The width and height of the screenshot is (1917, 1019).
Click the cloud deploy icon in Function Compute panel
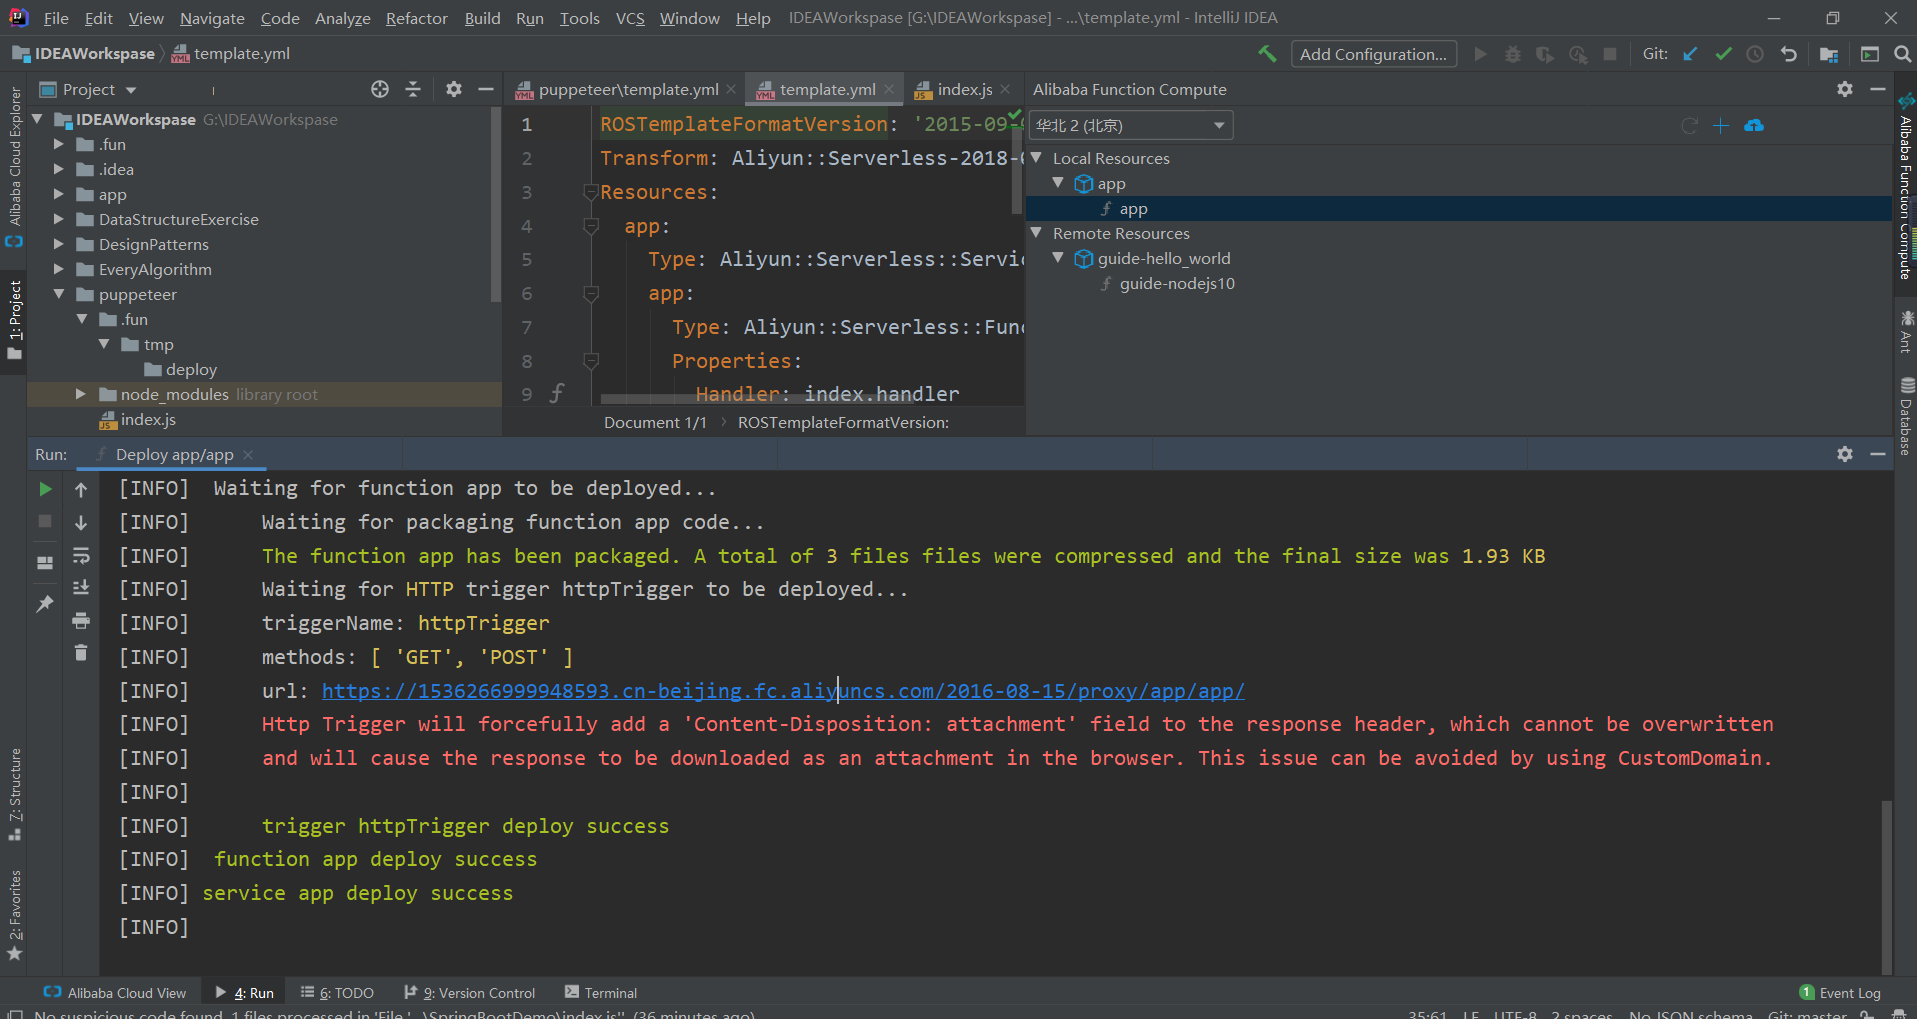tap(1754, 125)
